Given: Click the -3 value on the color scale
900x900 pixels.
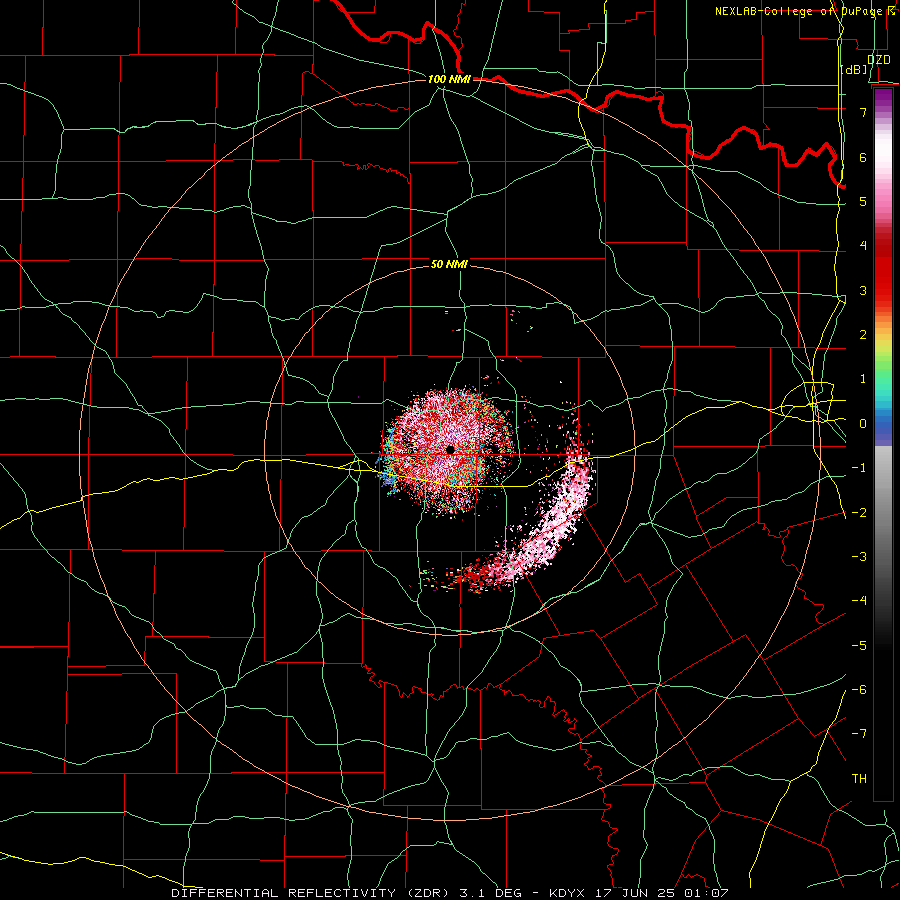Looking at the screenshot, I should pyautogui.click(x=859, y=557).
